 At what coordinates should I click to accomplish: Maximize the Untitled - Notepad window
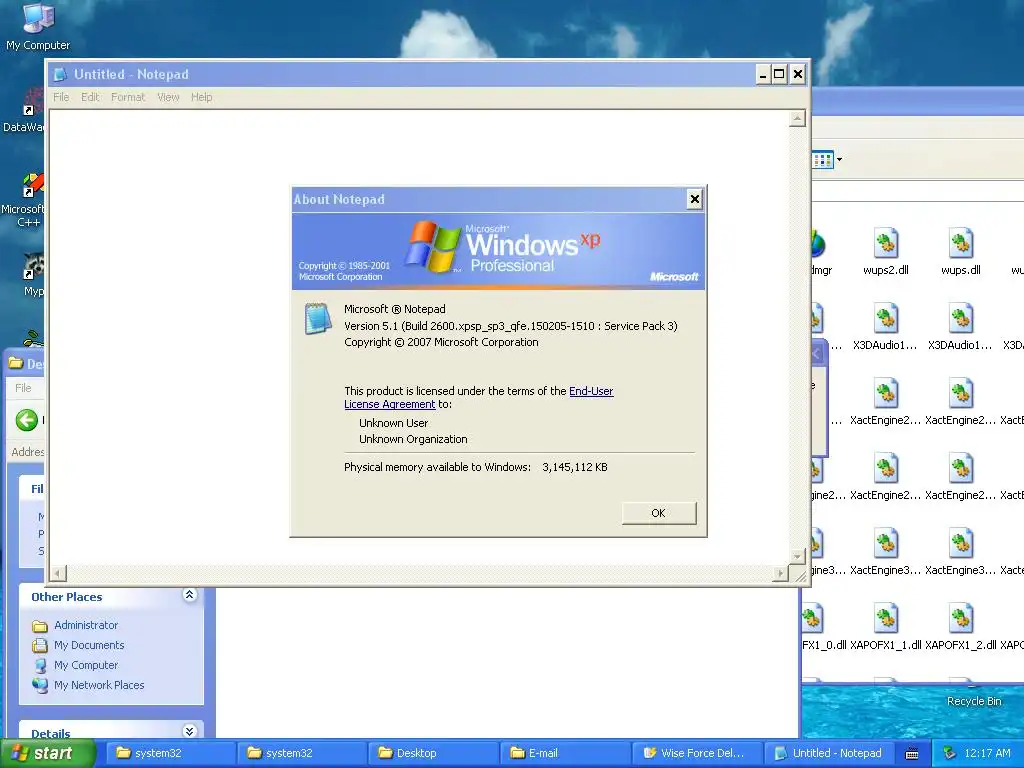(779, 74)
